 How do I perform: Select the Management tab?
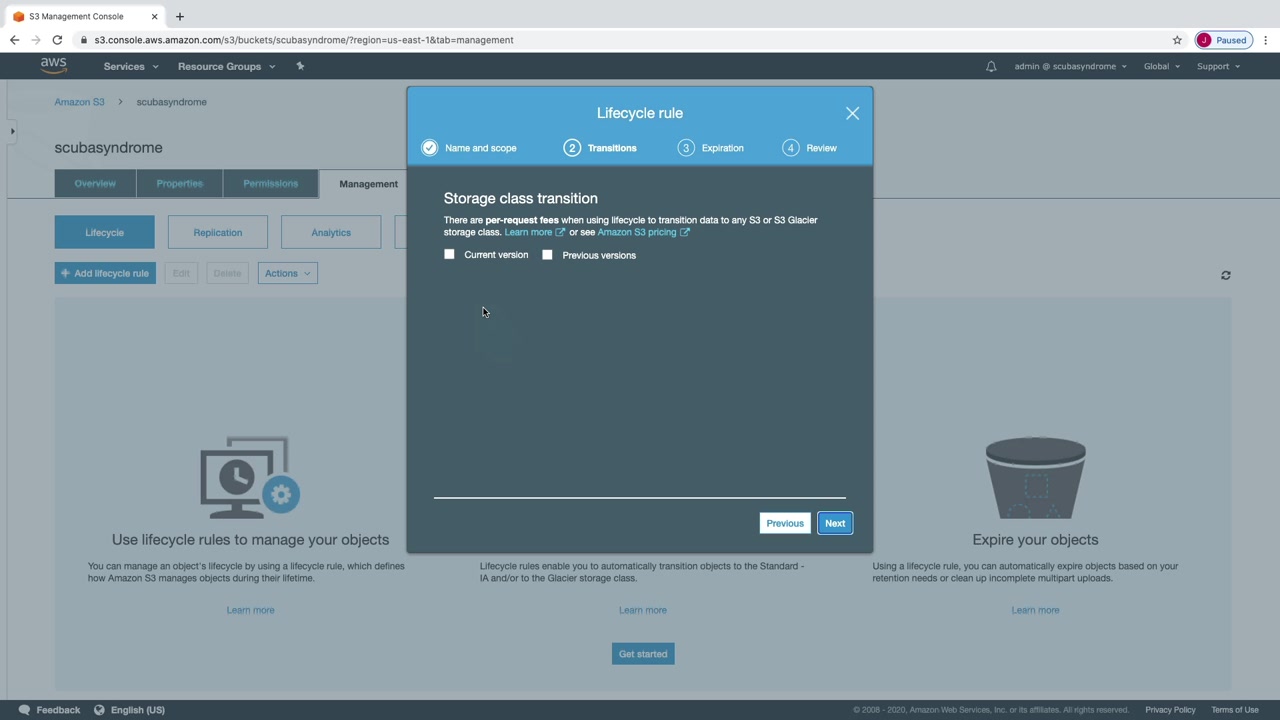[368, 184]
